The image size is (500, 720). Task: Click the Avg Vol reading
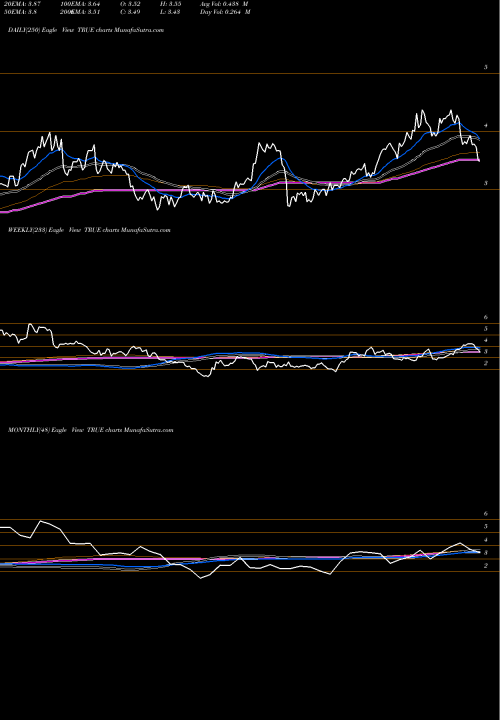224,4
